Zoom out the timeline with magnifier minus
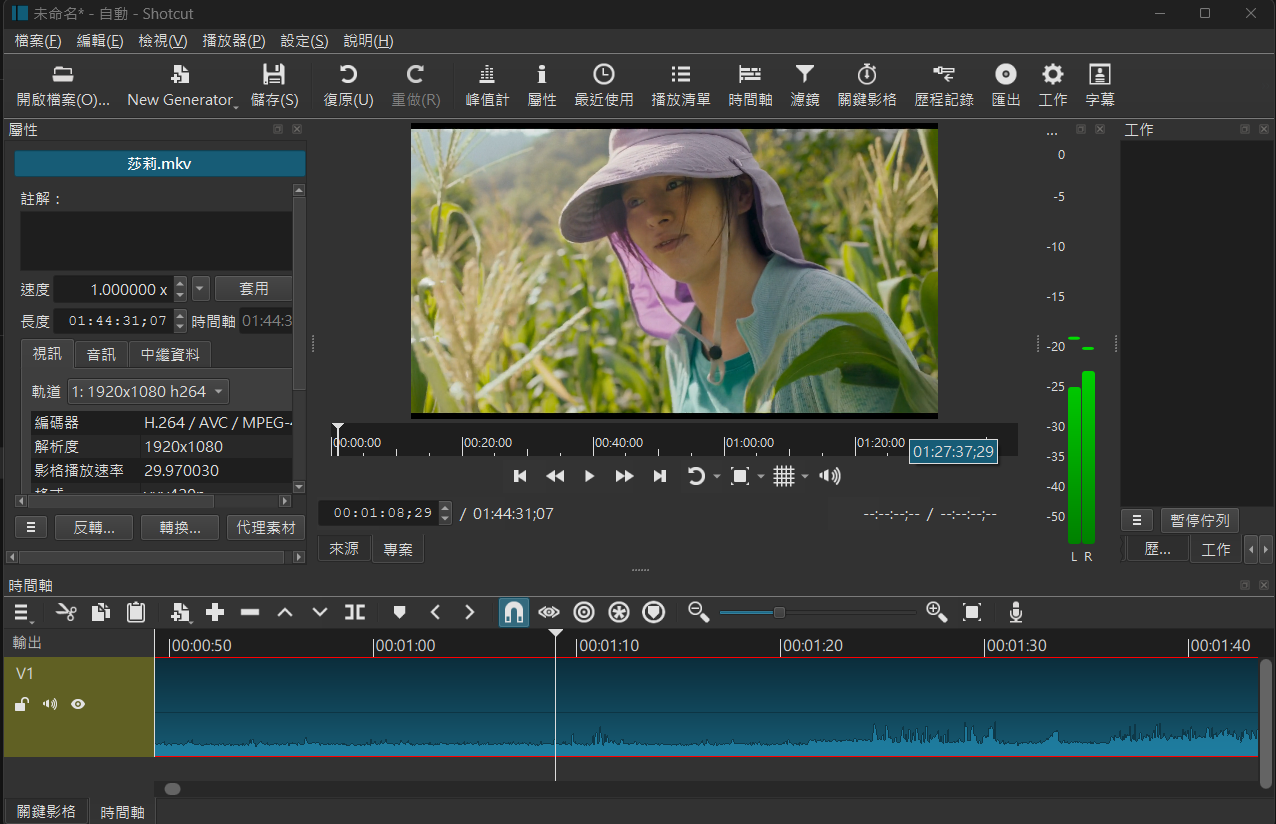The width and height of the screenshot is (1276, 824). pos(699,612)
